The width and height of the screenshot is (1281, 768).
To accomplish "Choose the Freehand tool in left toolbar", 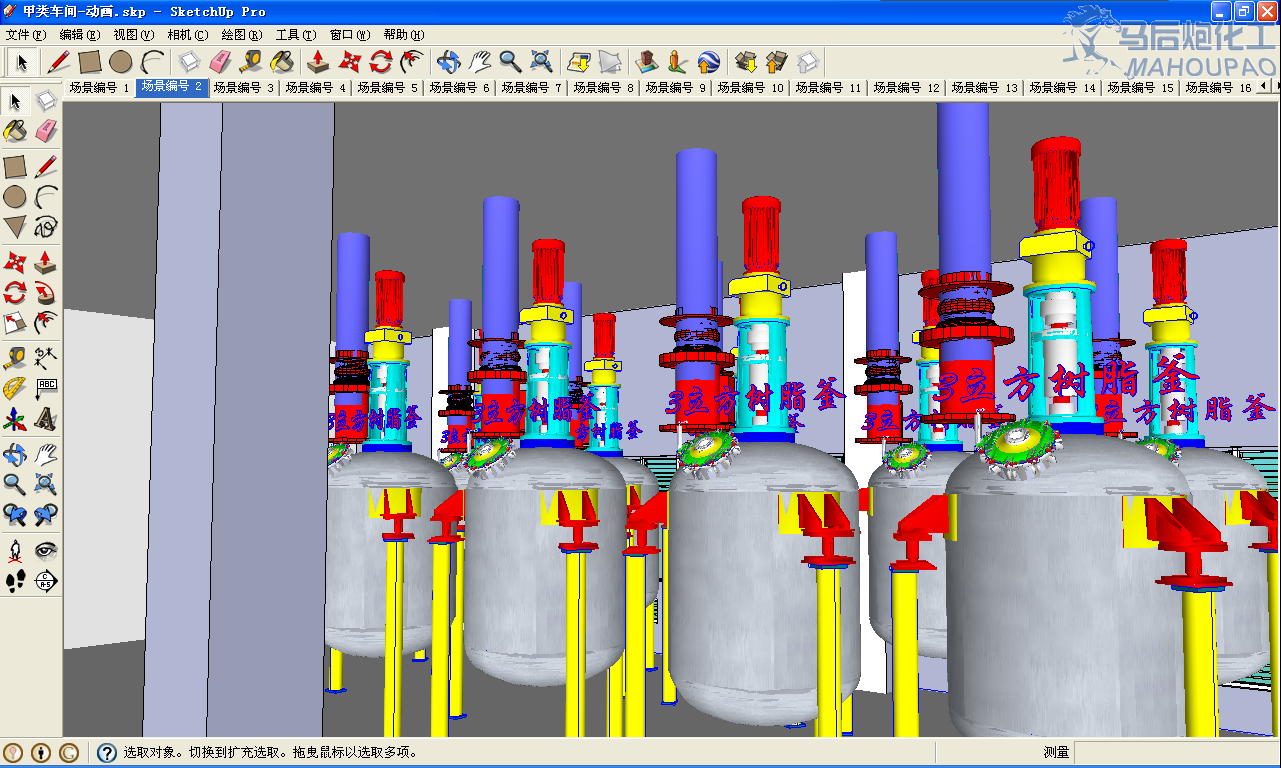I will point(46,226).
